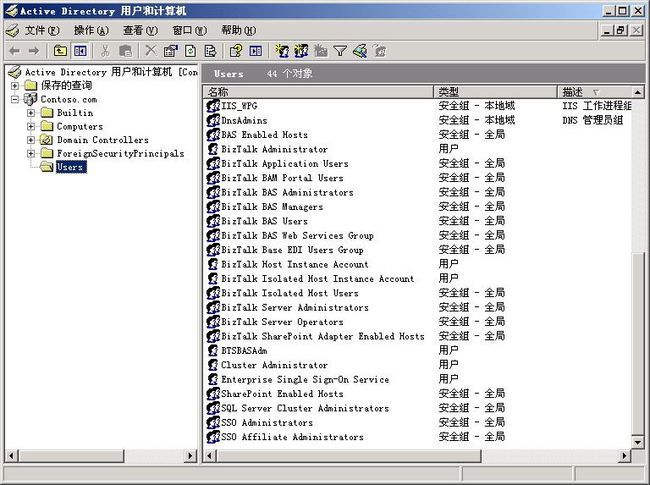This screenshot has height=485, width=650.
Task: Click list pane scroll right arrow
Action: click(x=624, y=456)
